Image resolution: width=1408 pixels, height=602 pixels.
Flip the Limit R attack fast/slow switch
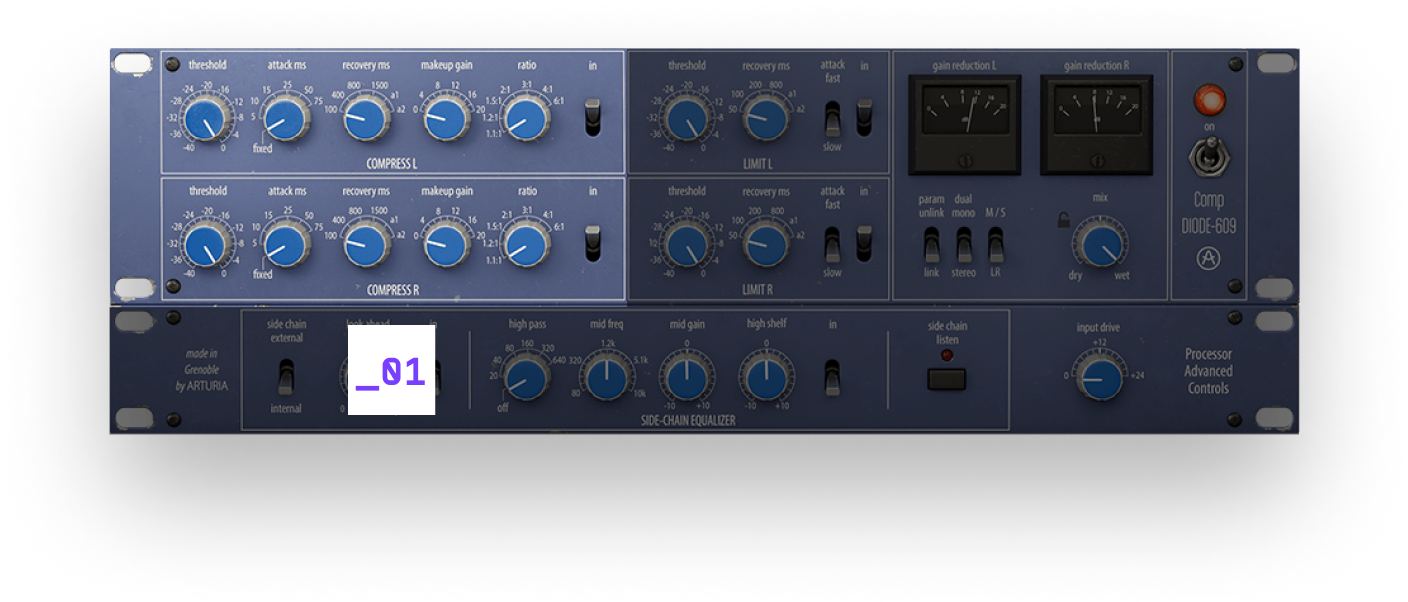pos(832,244)
